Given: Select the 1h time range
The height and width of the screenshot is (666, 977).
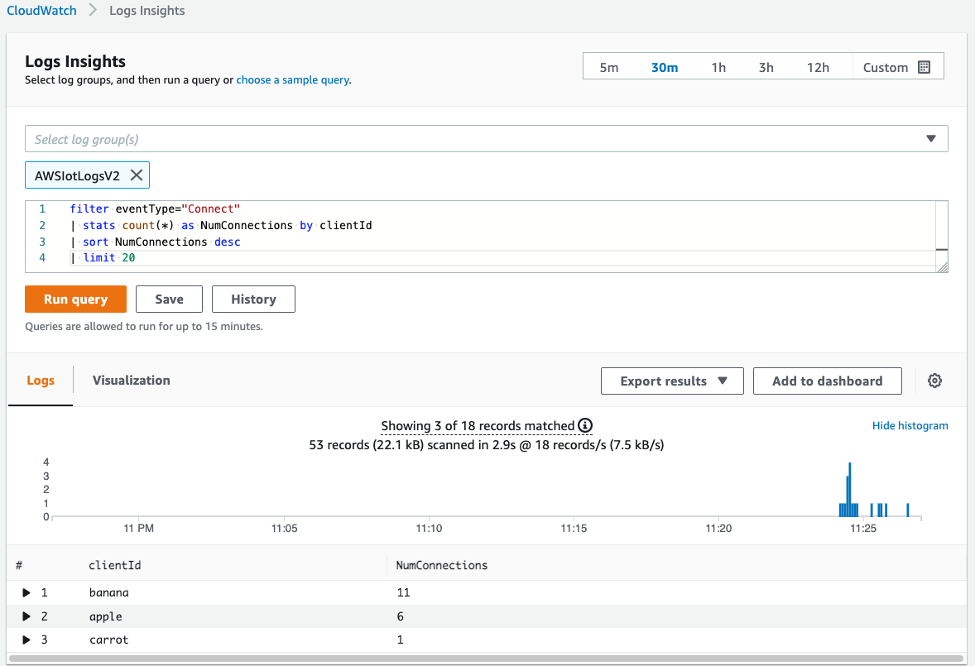Looking at the screenshot, I should point(718,66).
